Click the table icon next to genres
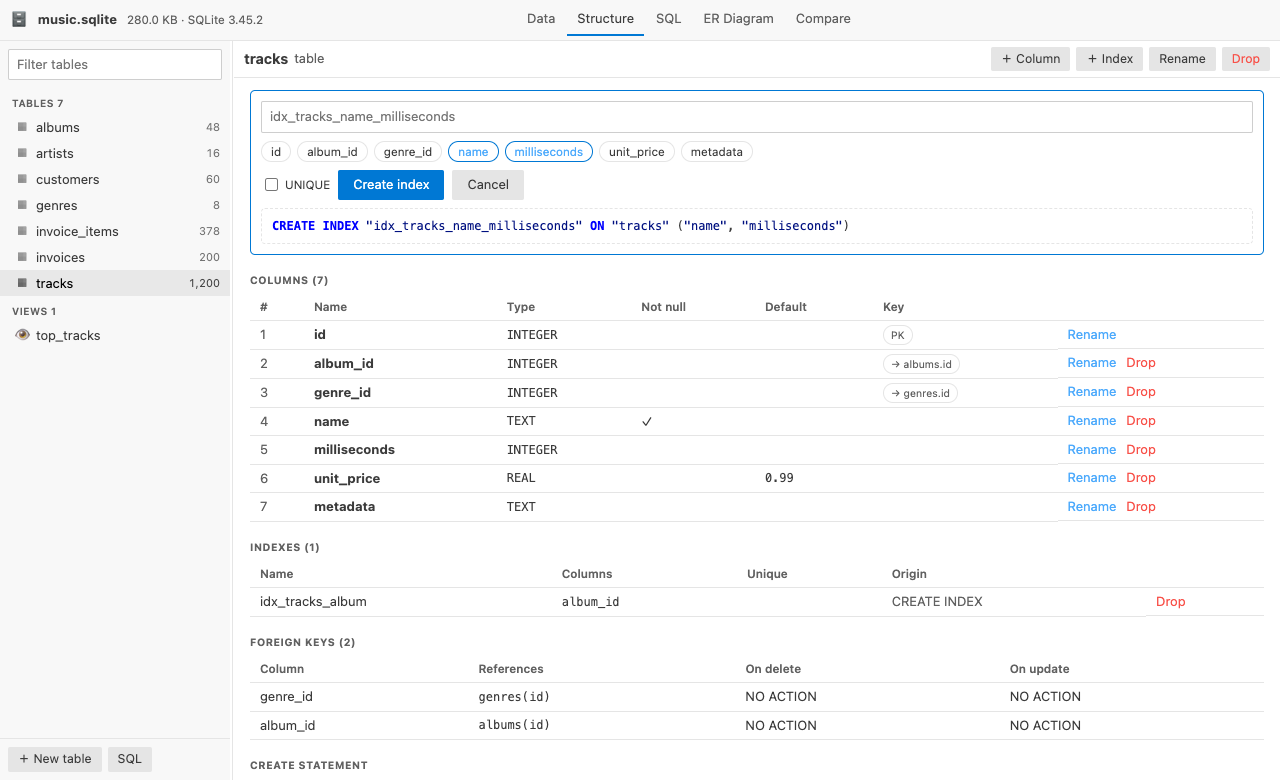 click(x=22, y=205)
